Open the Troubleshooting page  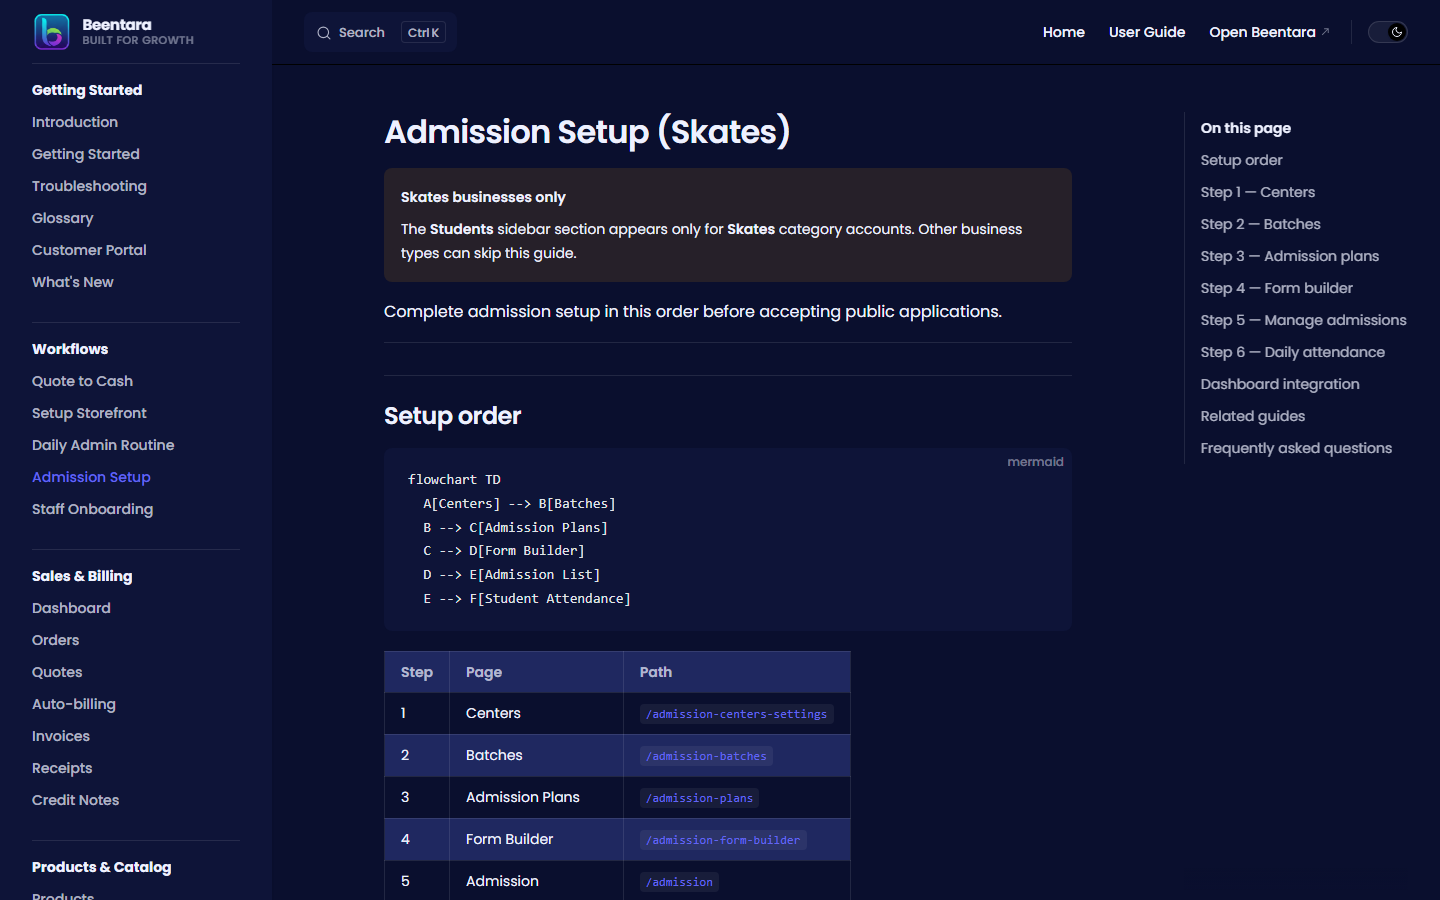(89, 186)
